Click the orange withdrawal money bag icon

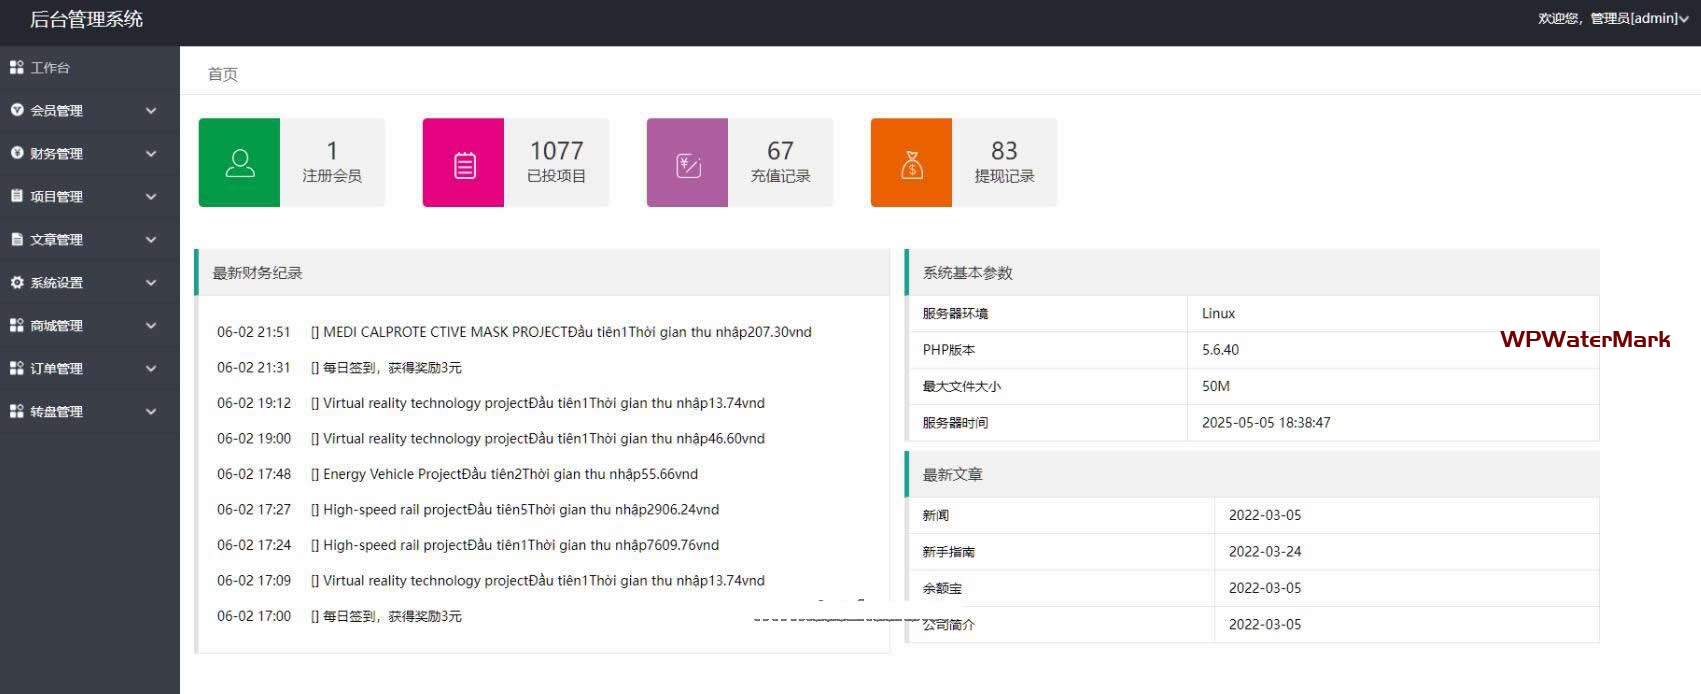coord(911,164)
